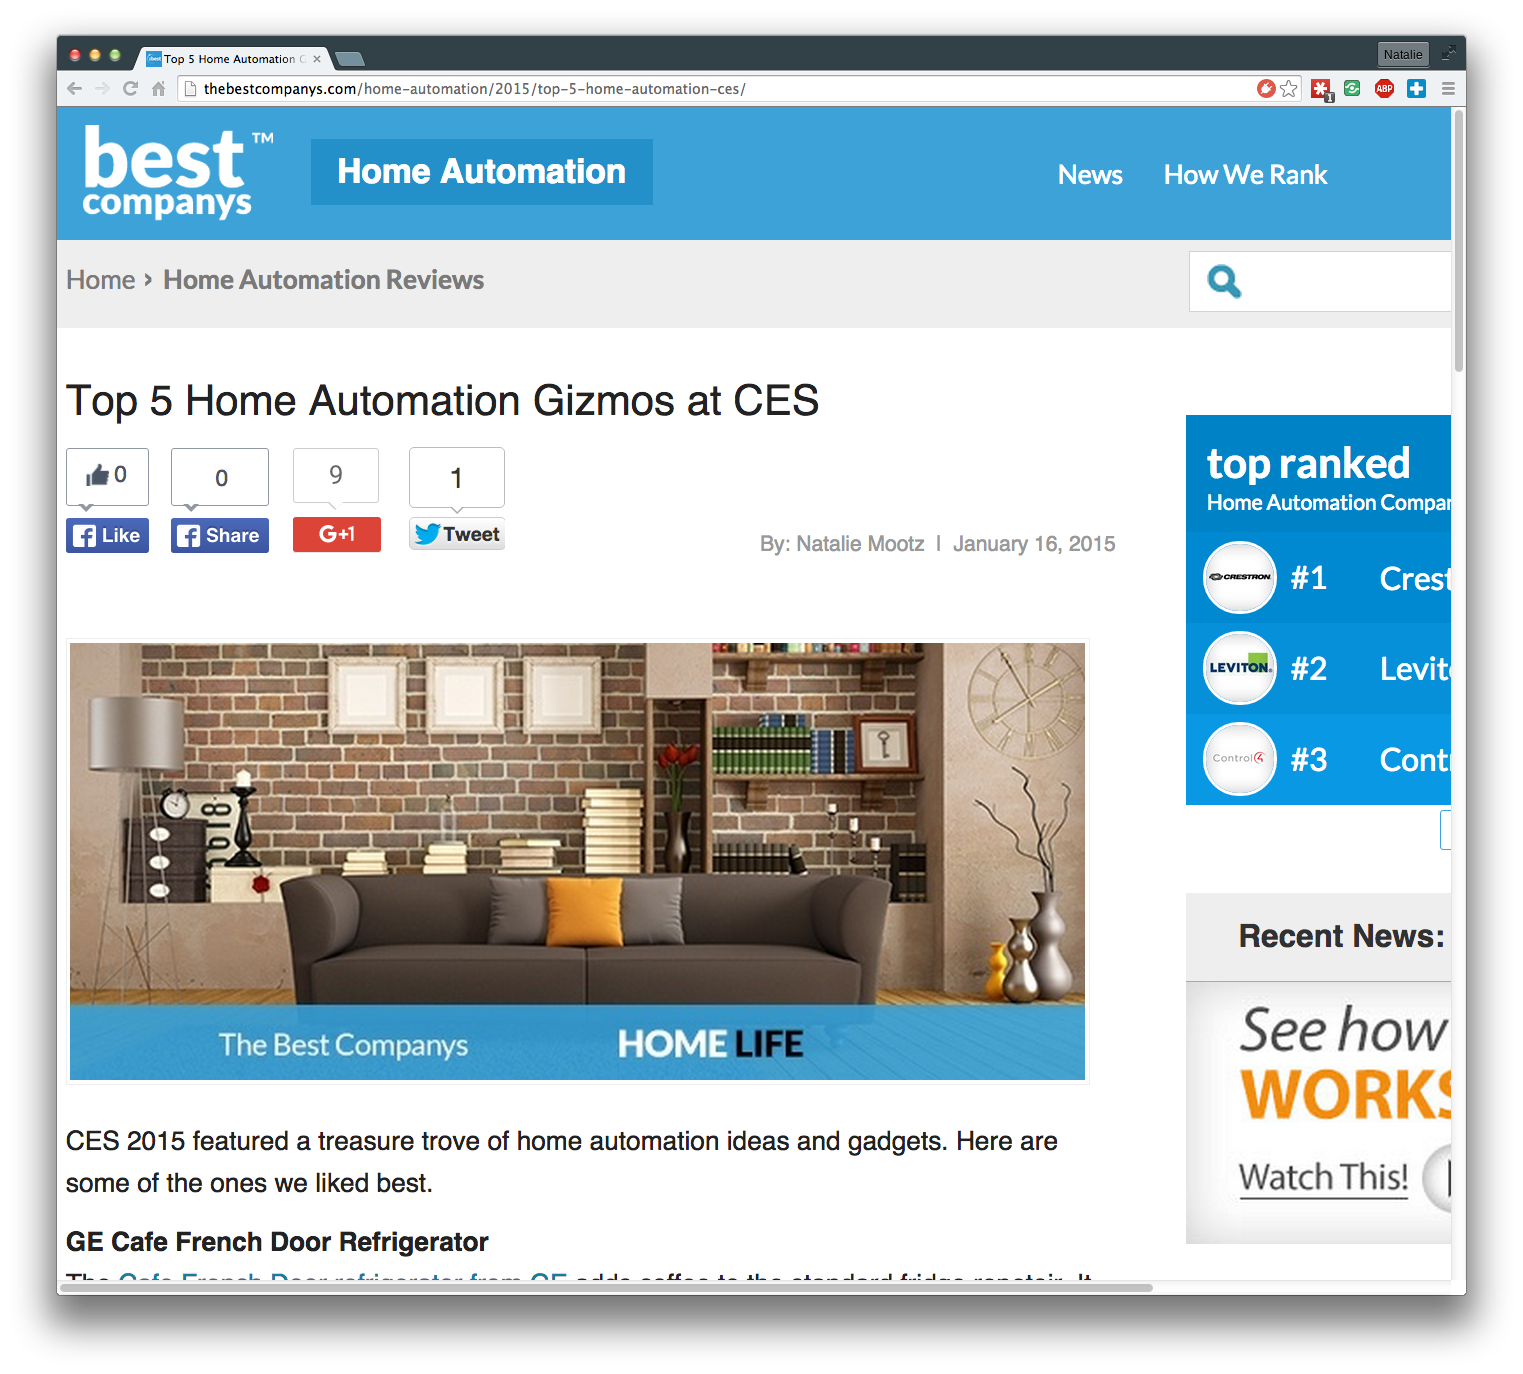Open Home Automation Reviews breadcrumb
Viewport: 1523px width, 1374px height.
pyautogui.click(x=323, y=280)
